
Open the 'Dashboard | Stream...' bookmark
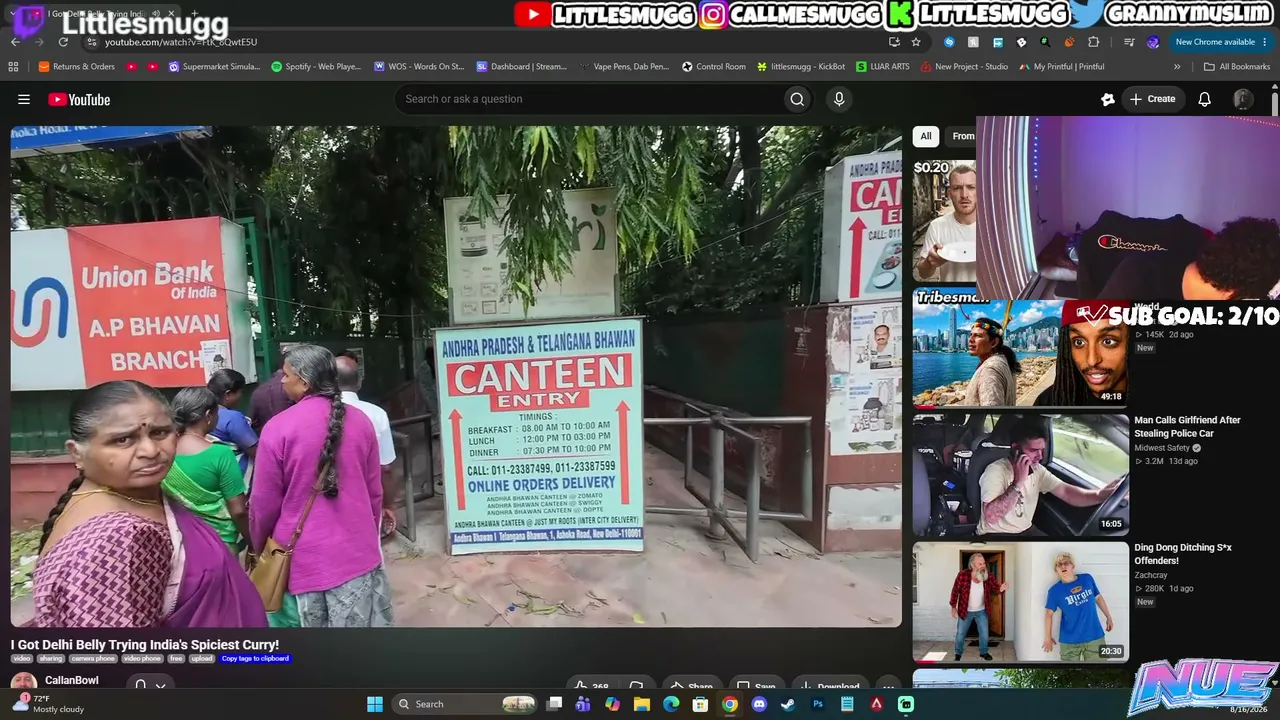point(522,67)
